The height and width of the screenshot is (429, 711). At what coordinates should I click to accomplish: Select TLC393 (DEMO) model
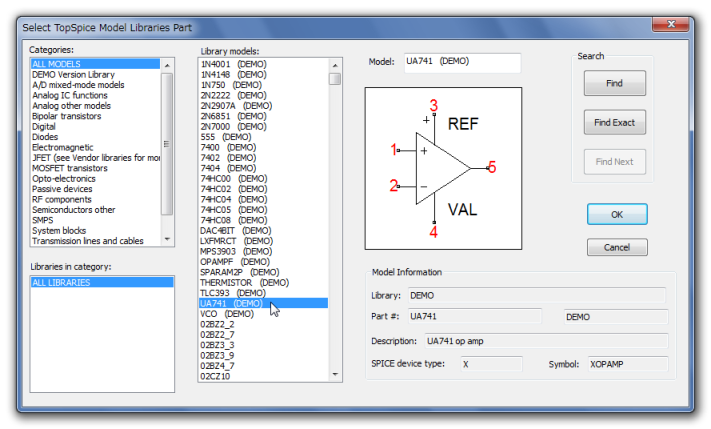pyautogui.click(x=263, y=293)
